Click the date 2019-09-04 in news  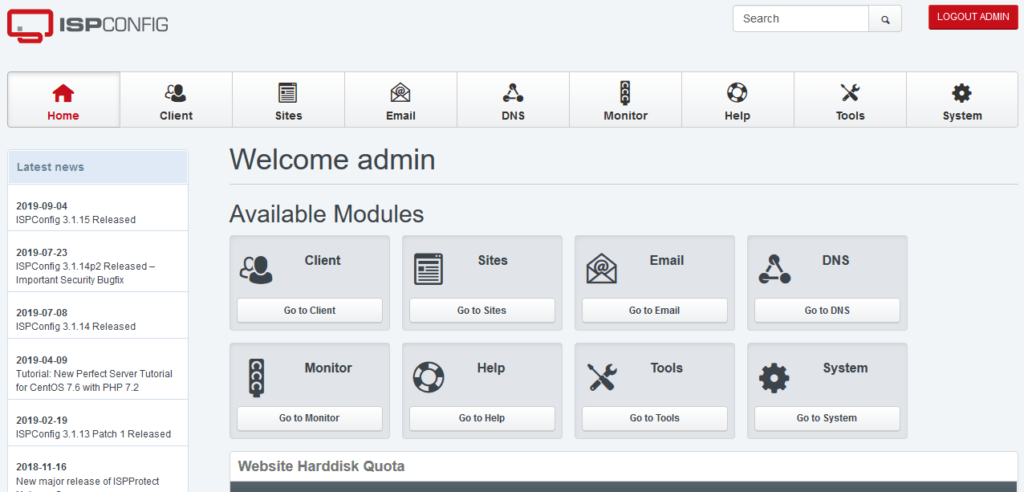click(x=42, y=205)
